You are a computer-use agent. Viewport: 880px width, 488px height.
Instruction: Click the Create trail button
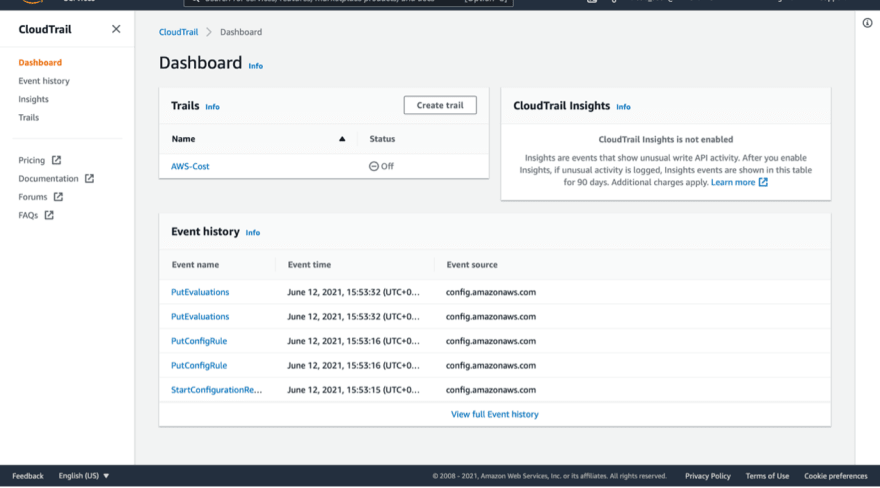click(440, 105)
